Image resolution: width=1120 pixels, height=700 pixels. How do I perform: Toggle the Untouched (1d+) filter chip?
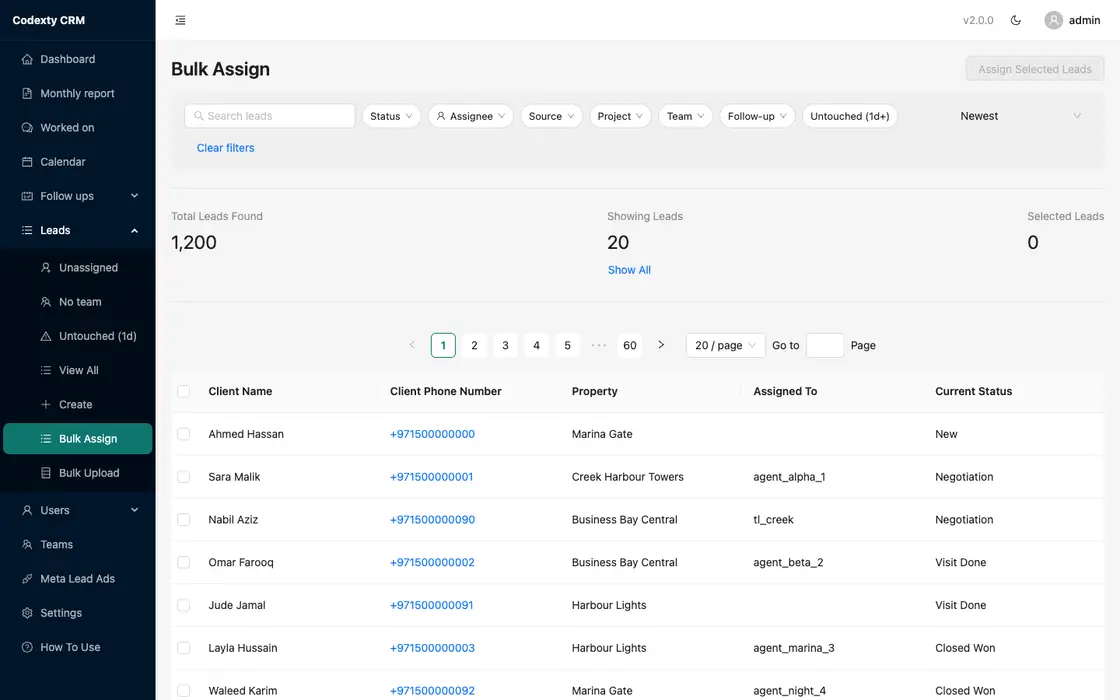click(849, 116)
